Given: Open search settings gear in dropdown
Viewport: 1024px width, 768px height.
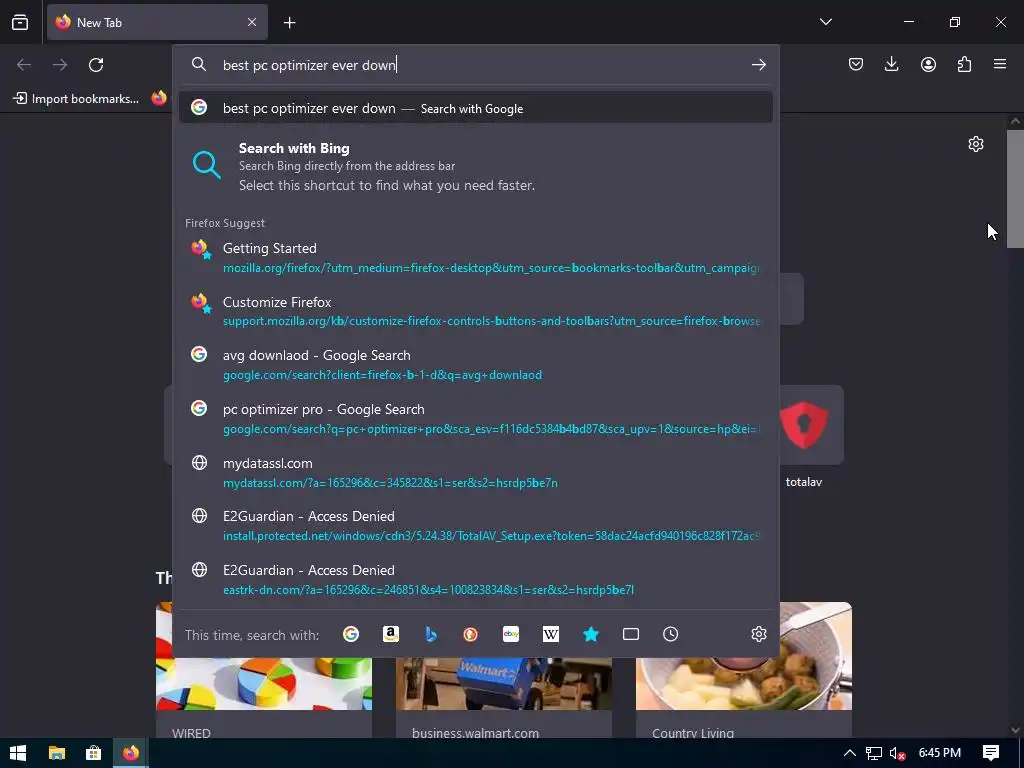Looking at the screenshot, I should pyautogui.click(x=758, y=634).
